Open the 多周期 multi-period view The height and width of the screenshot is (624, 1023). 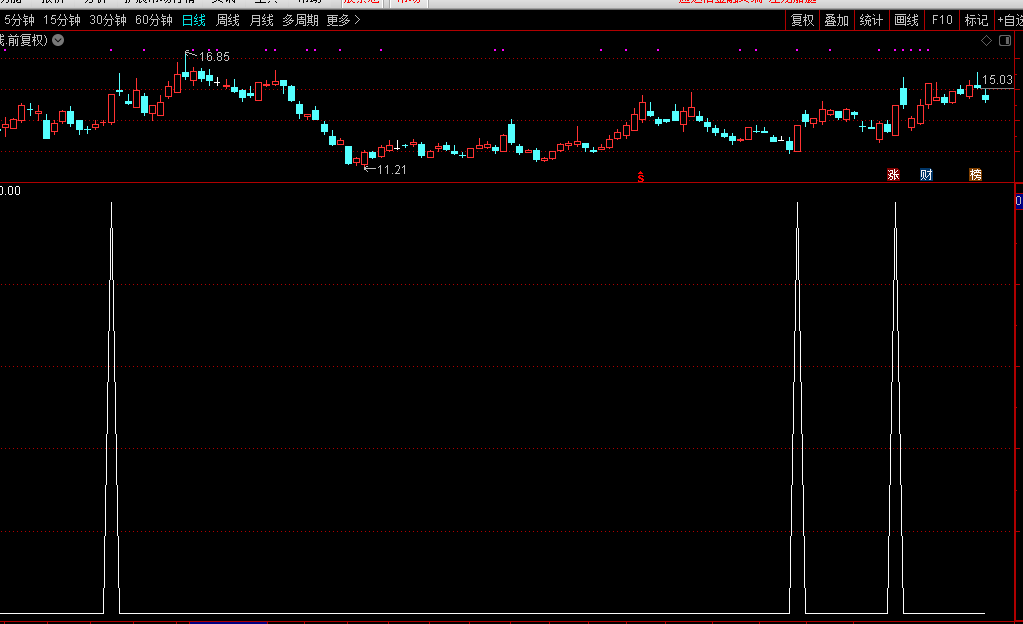[300, 20]
